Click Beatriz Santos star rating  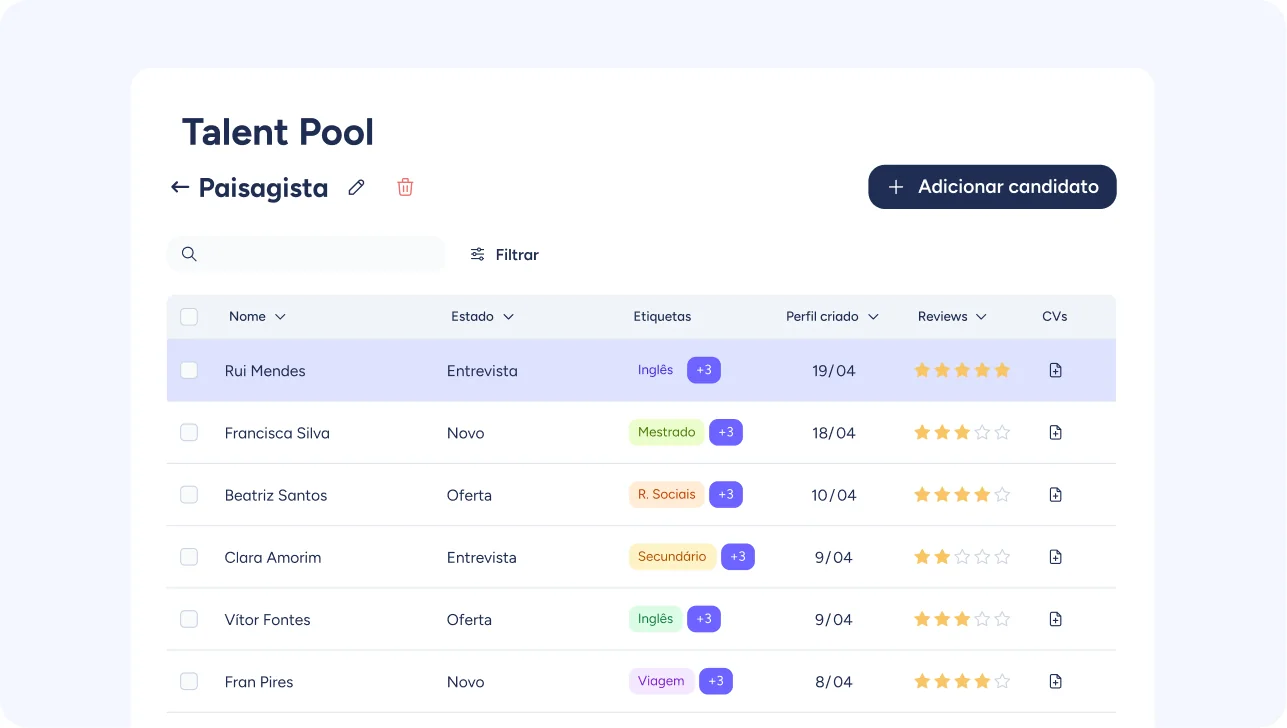pos(962,494)
